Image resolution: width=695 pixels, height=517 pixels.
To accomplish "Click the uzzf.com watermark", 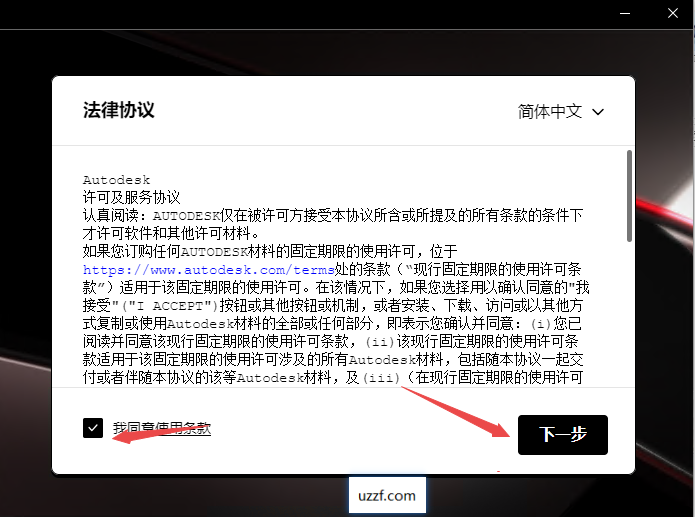I will (388, 495).
